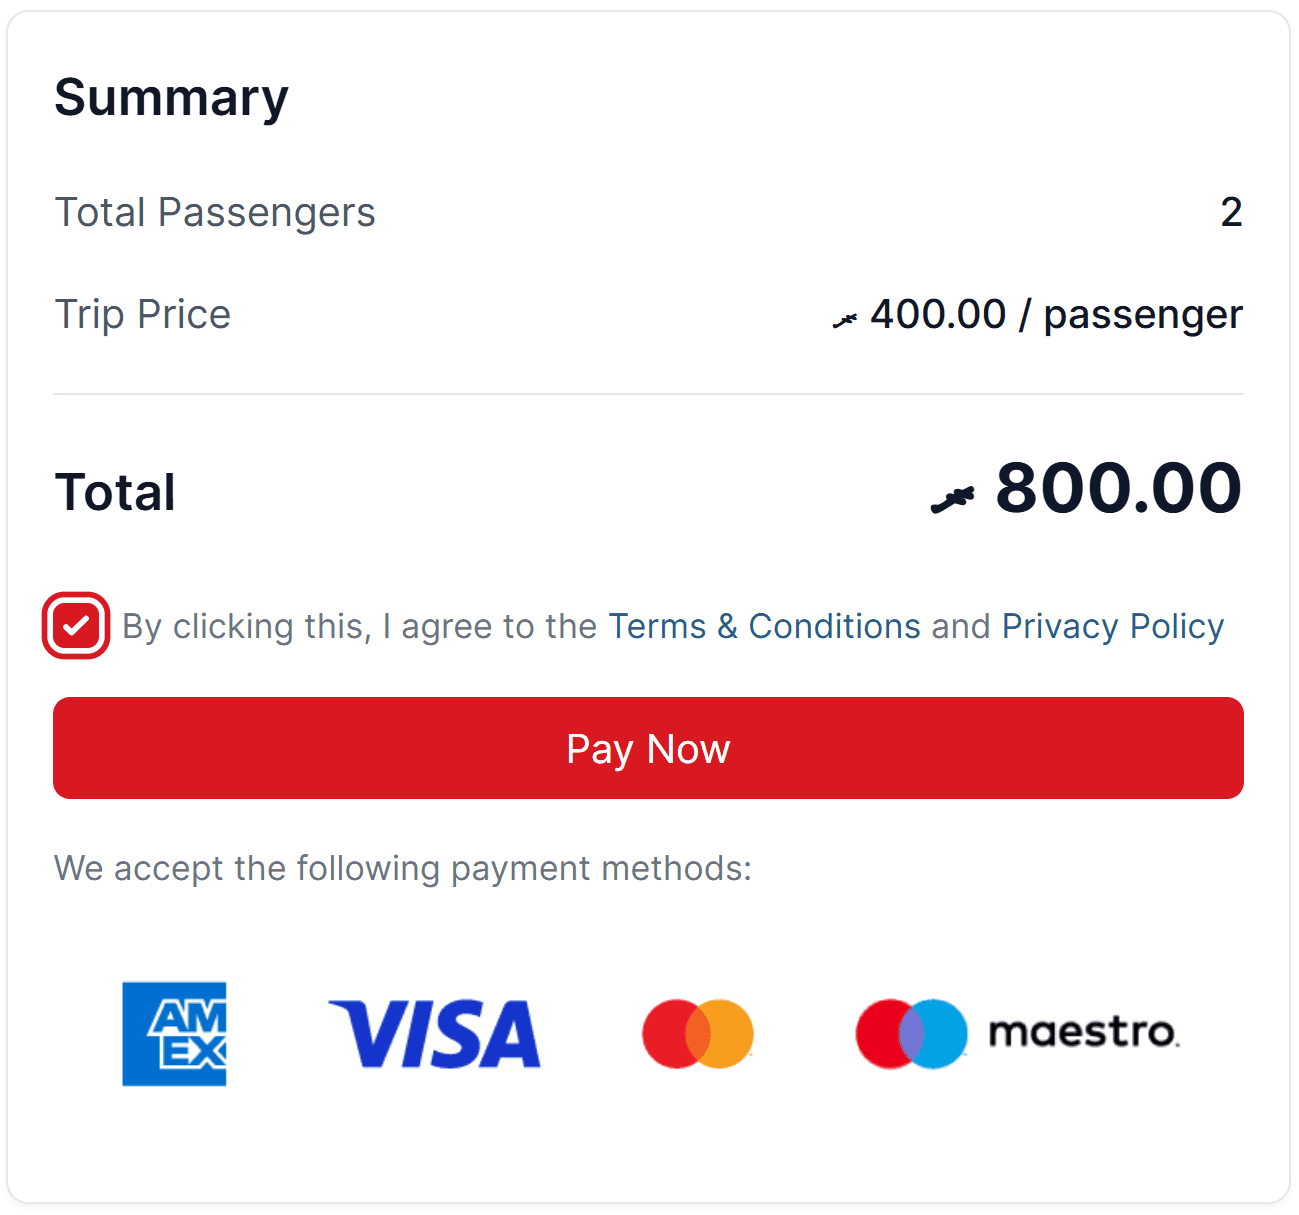Select the Maestro payment option
This screenshot has height=1215, width=1299.
pos(1017,1034)
